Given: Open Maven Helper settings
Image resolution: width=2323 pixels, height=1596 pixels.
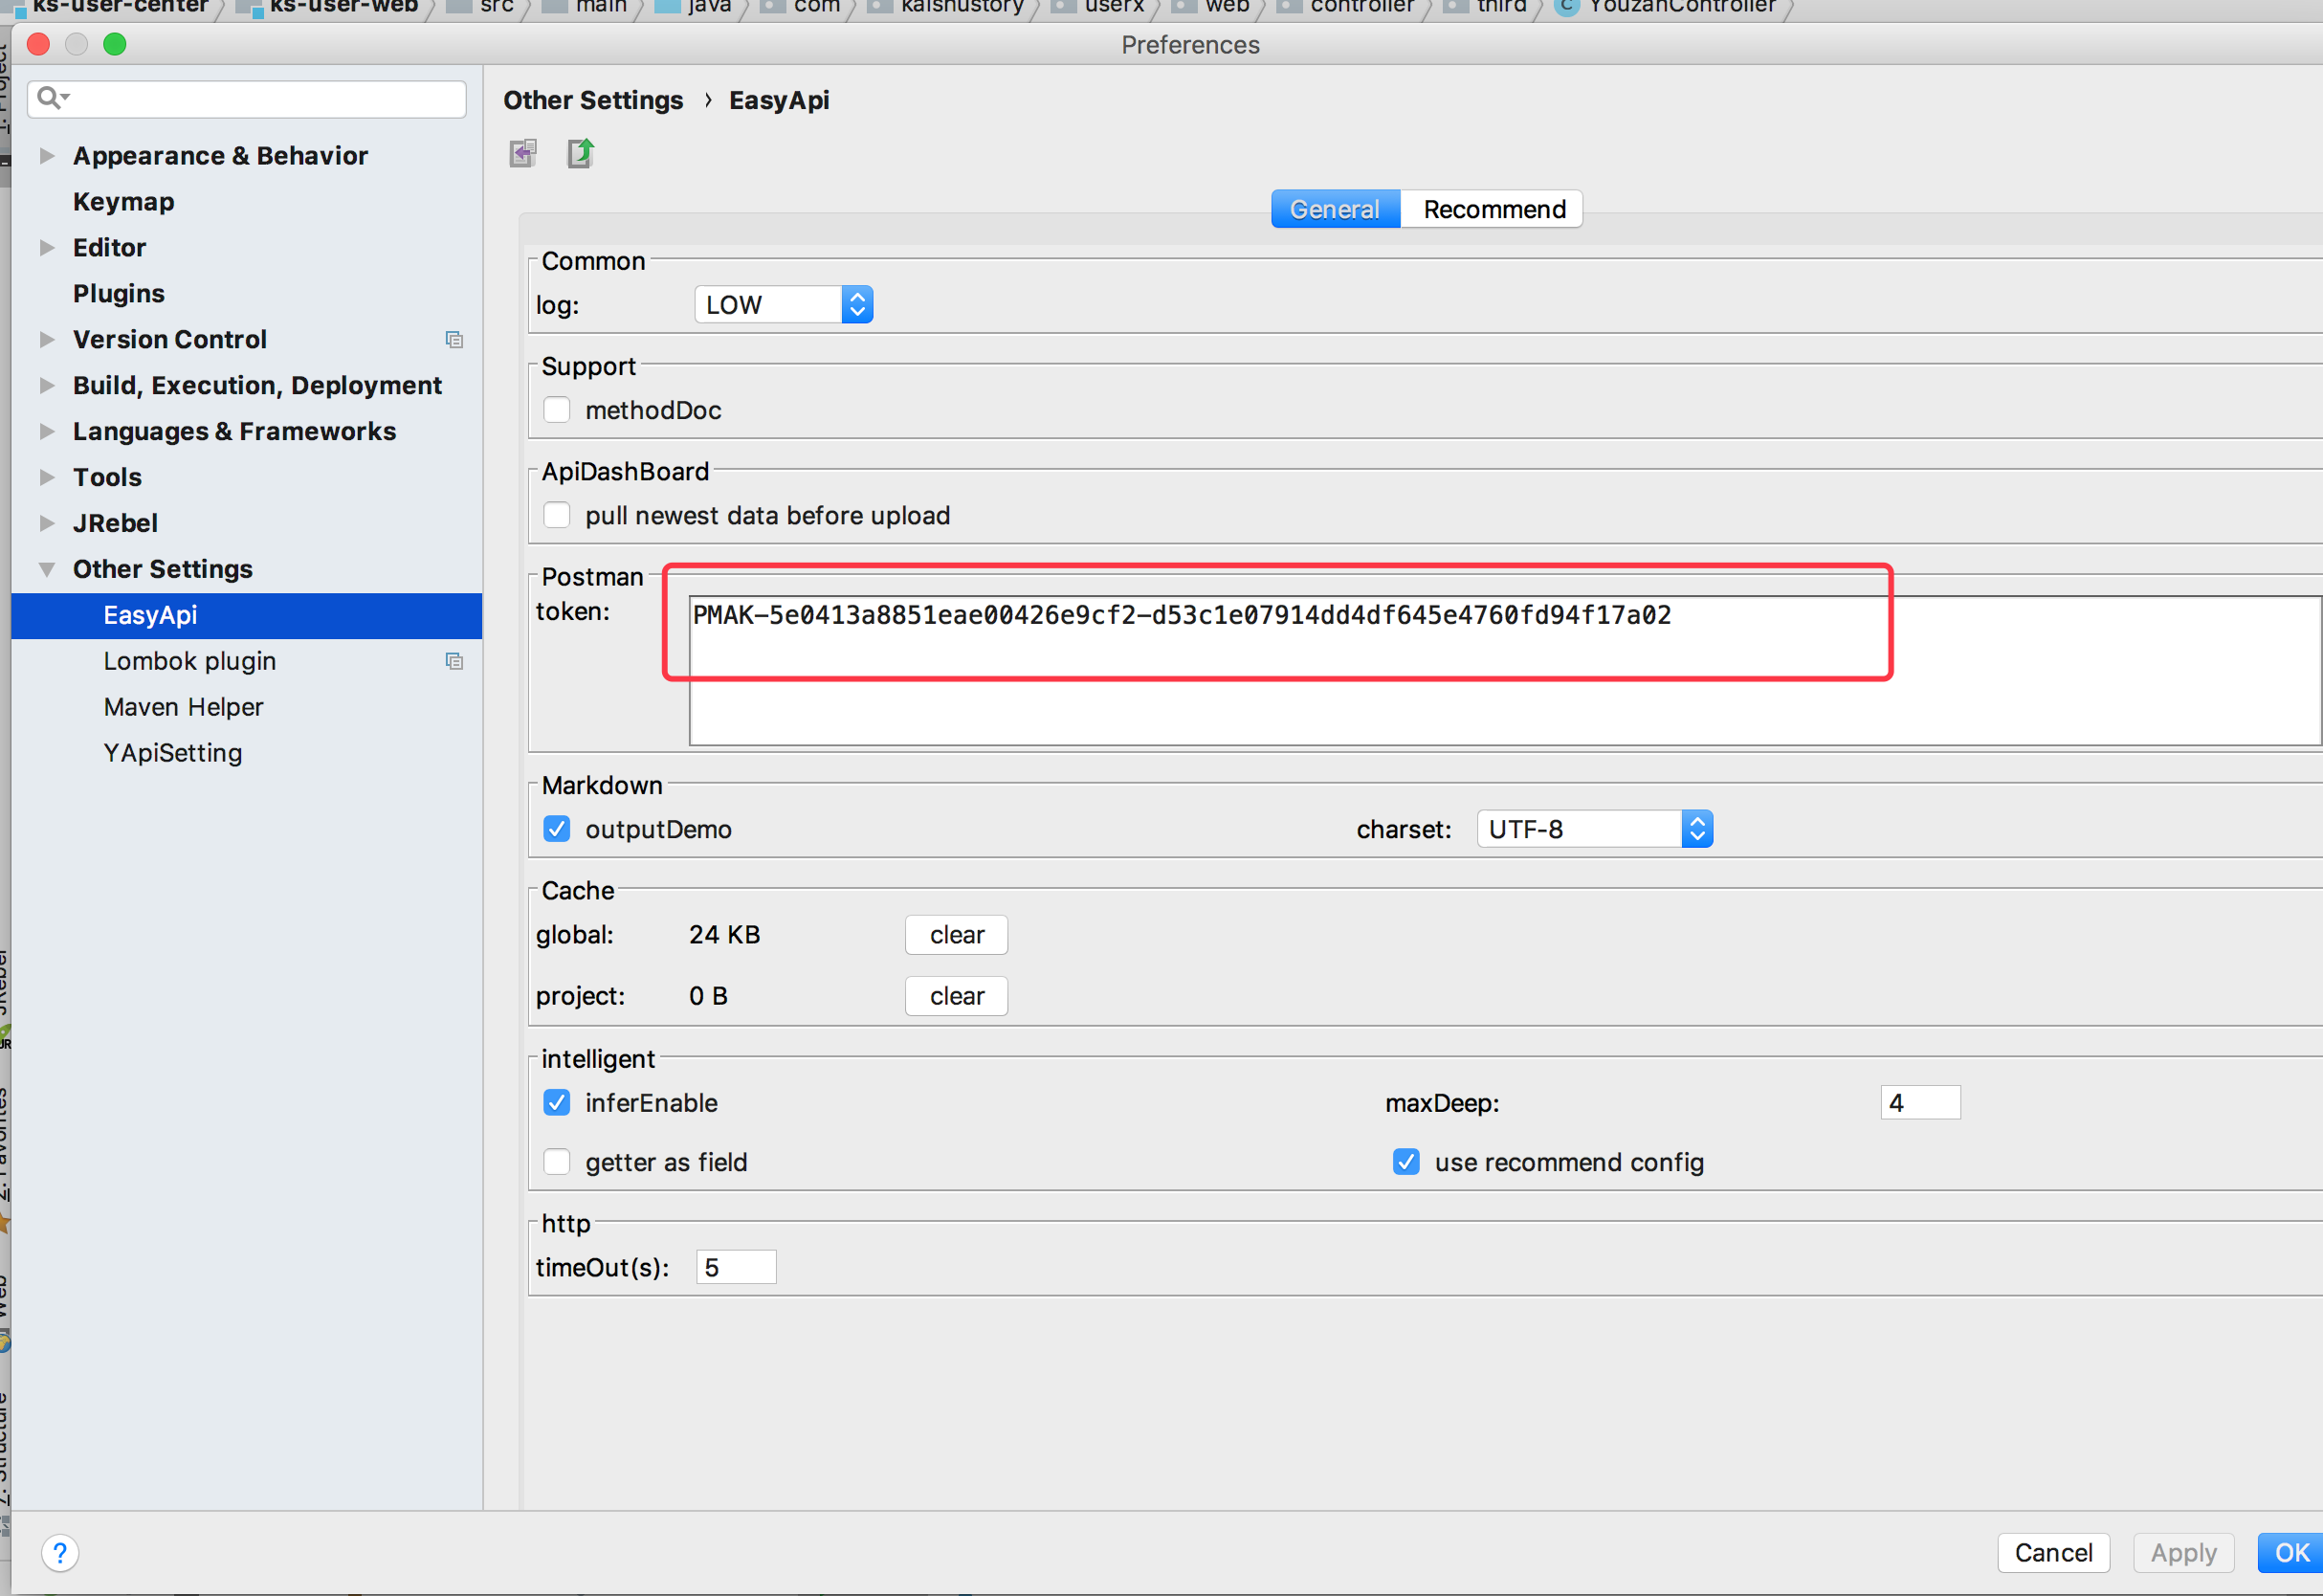Looking at the screenshot, I should coord(182,704).
